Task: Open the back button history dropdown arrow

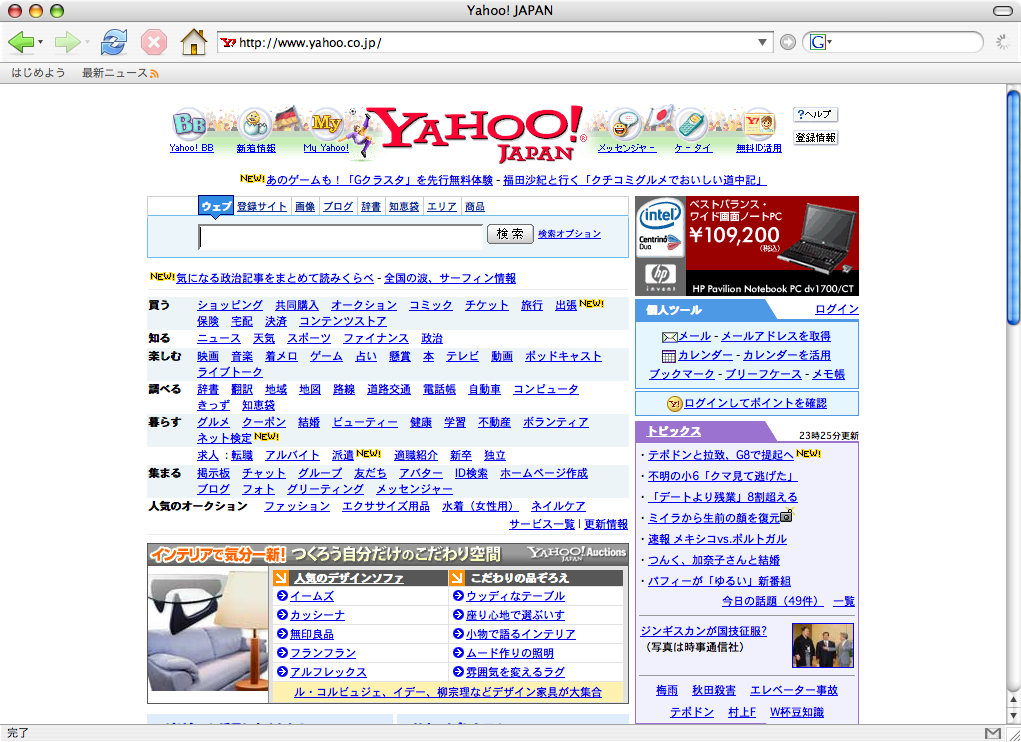Action: point(40,42)
